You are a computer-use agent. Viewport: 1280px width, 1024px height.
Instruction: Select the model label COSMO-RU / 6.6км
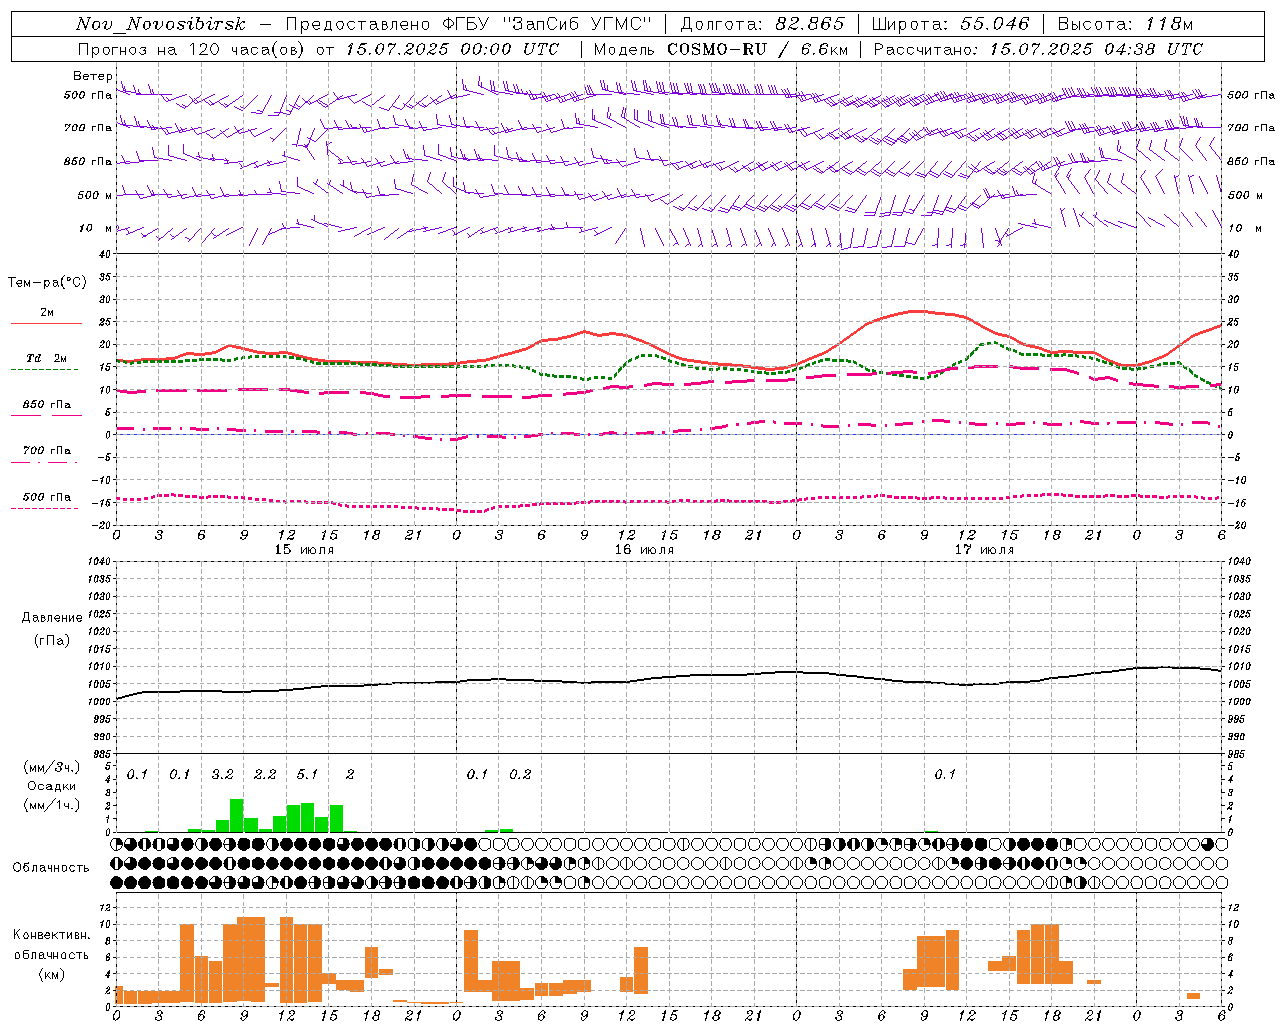point(757,49)
